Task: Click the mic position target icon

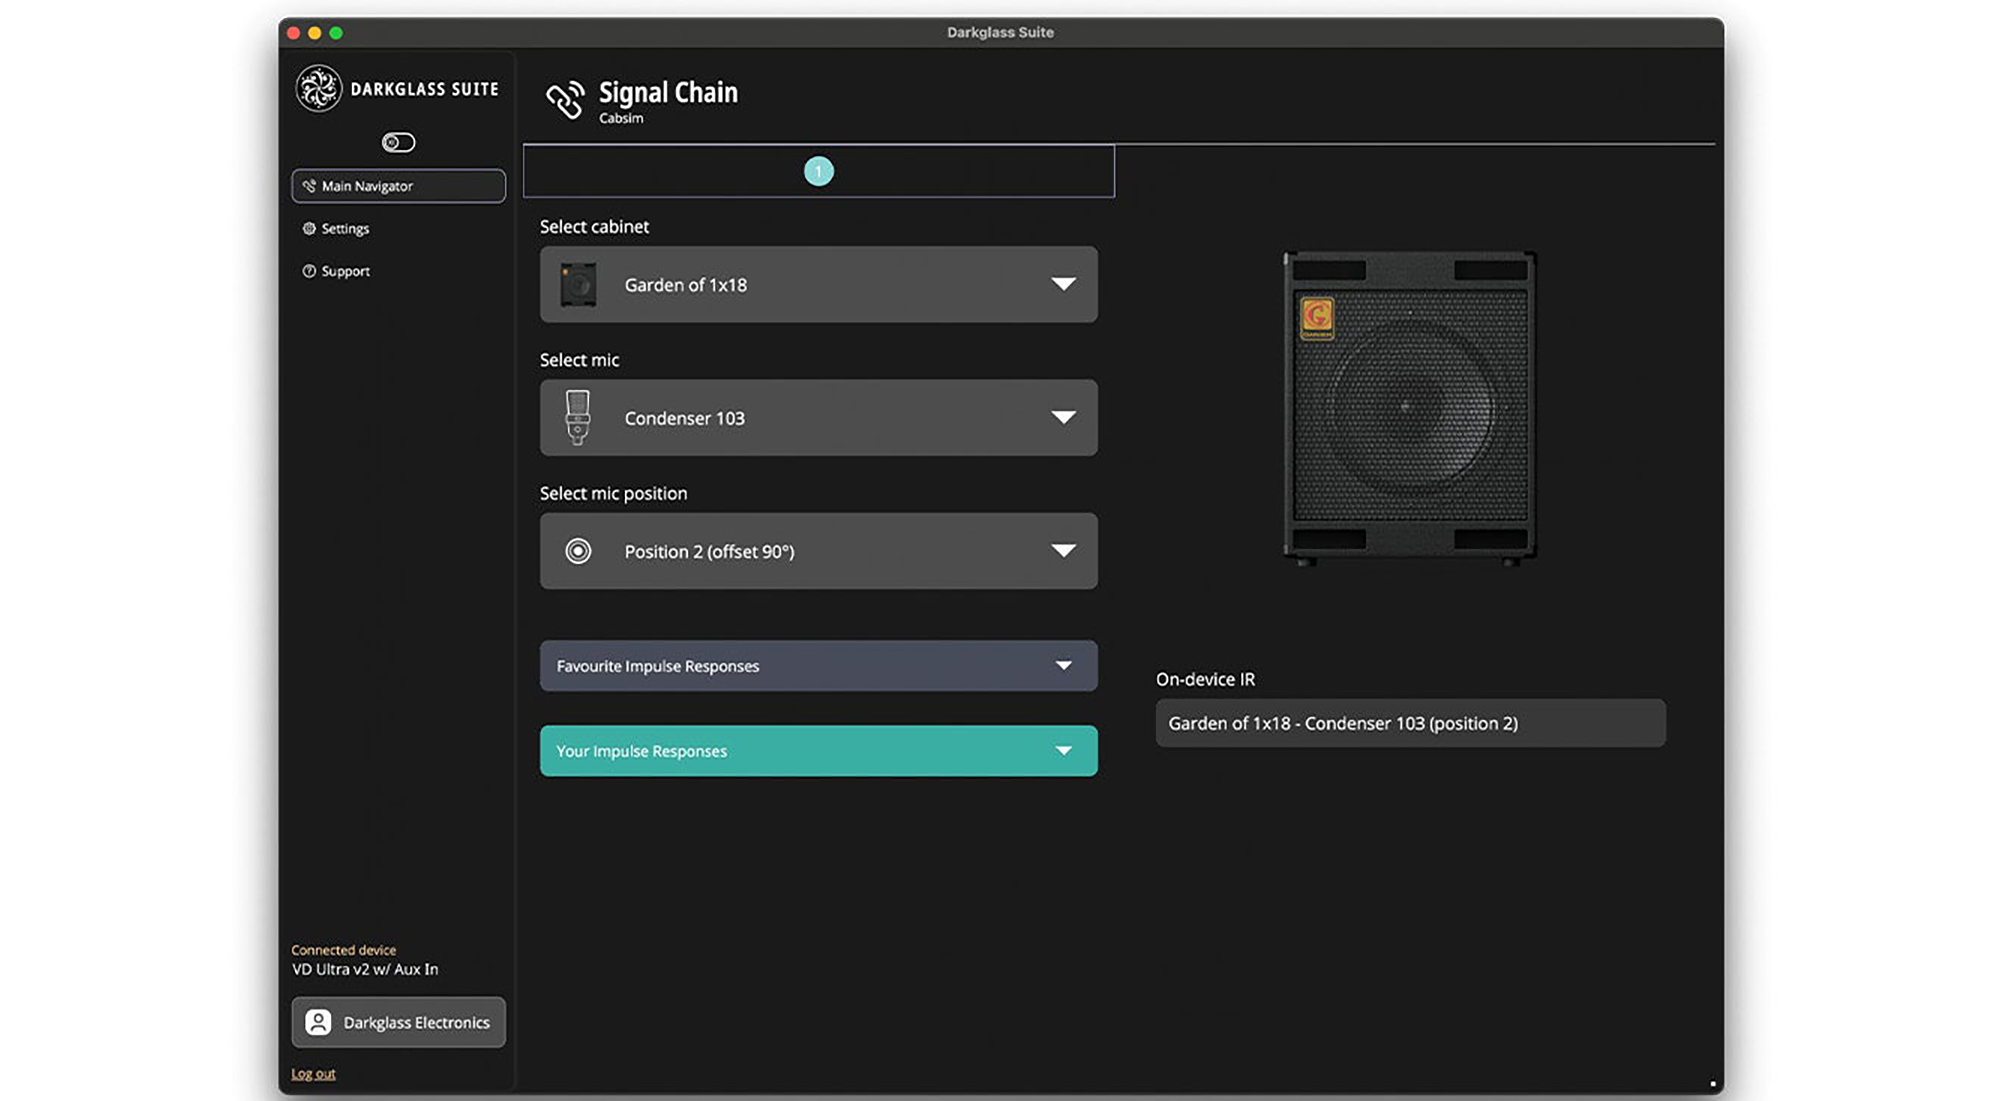Action: coord(578,551)
